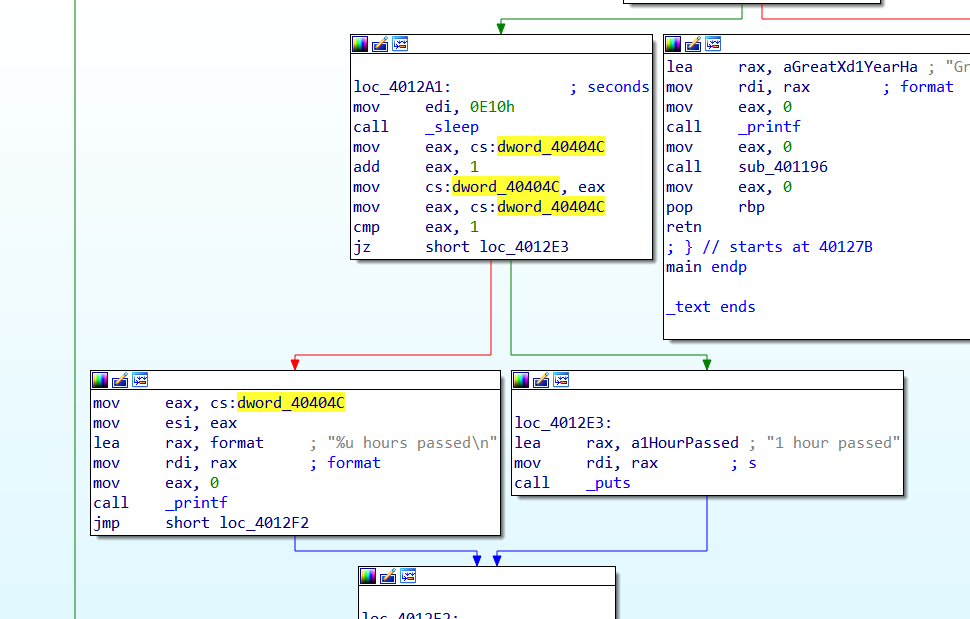
Task: Select the 'cmp eax, 1' line
Action: [416, 227]
